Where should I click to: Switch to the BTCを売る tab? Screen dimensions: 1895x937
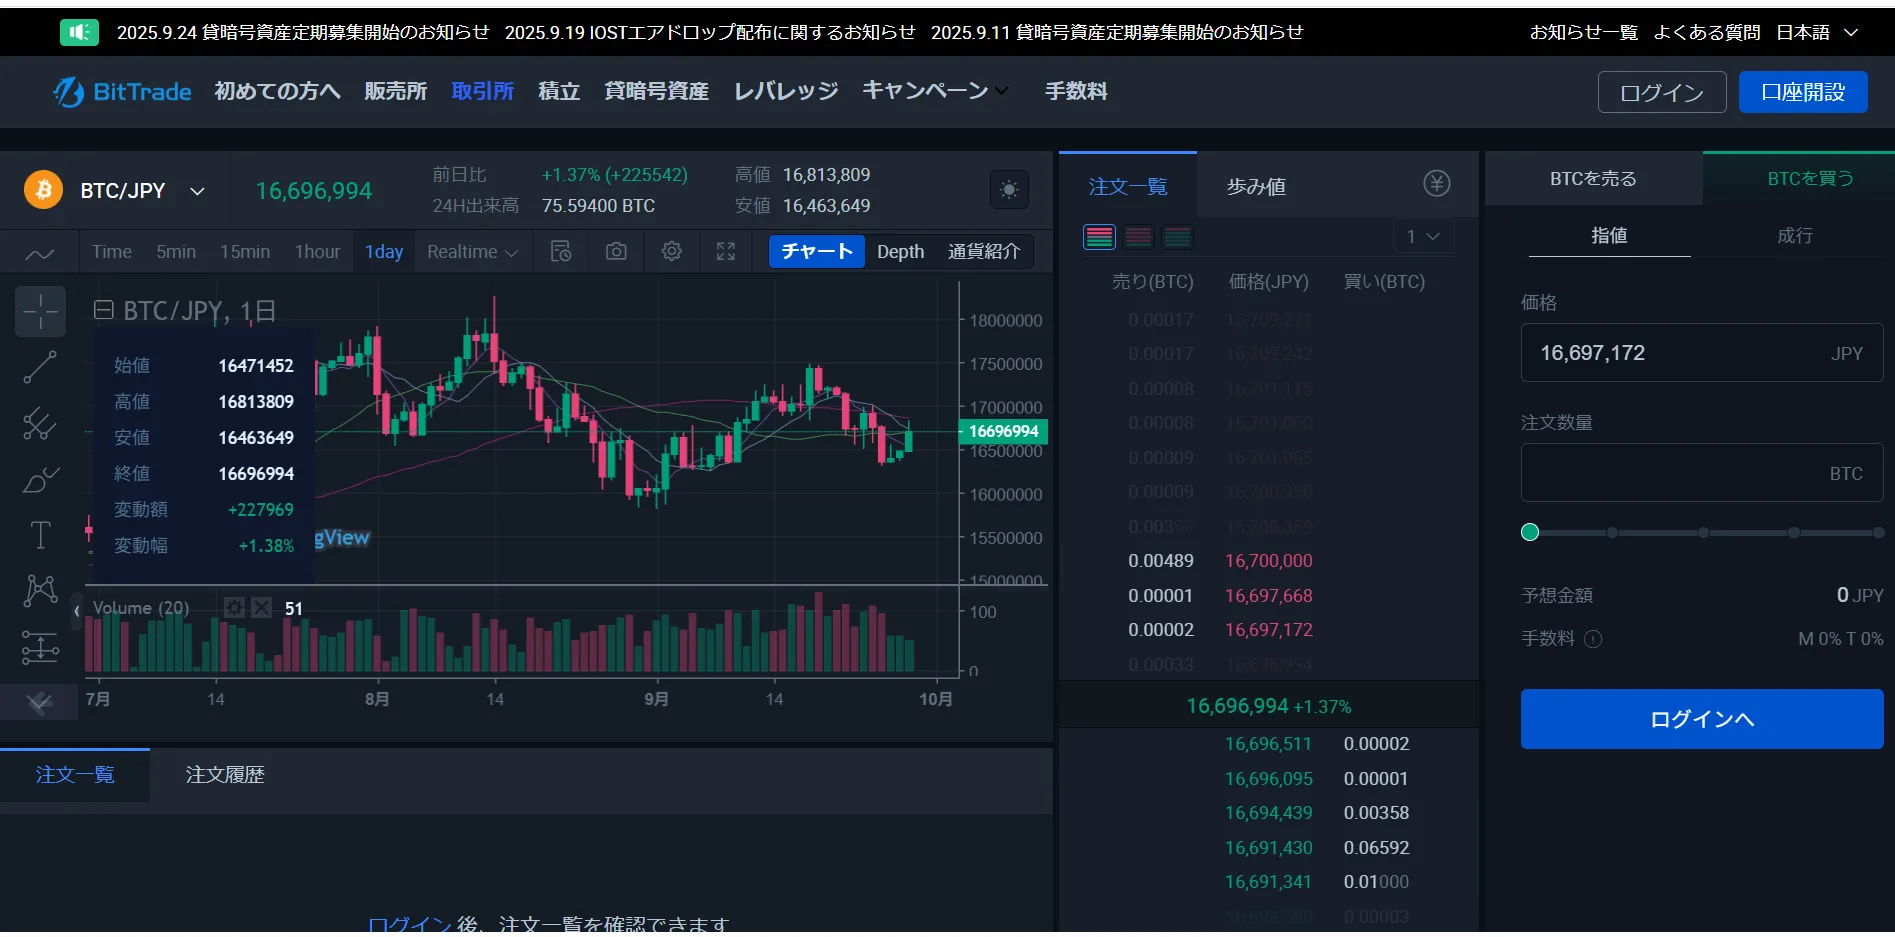(x=1593, y=179)
